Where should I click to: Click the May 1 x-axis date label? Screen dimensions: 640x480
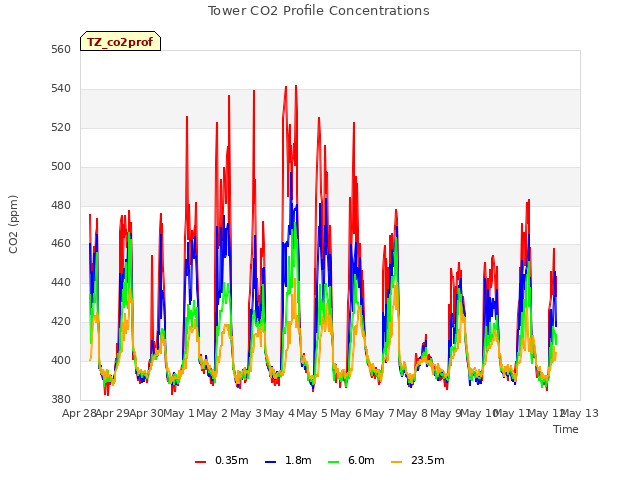[179, 413]
